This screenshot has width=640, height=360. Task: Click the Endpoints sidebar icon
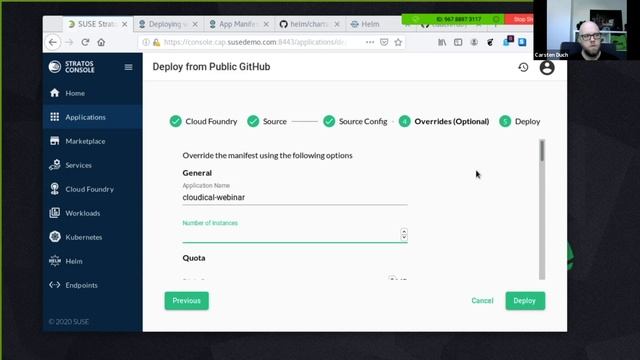point(55,285)
